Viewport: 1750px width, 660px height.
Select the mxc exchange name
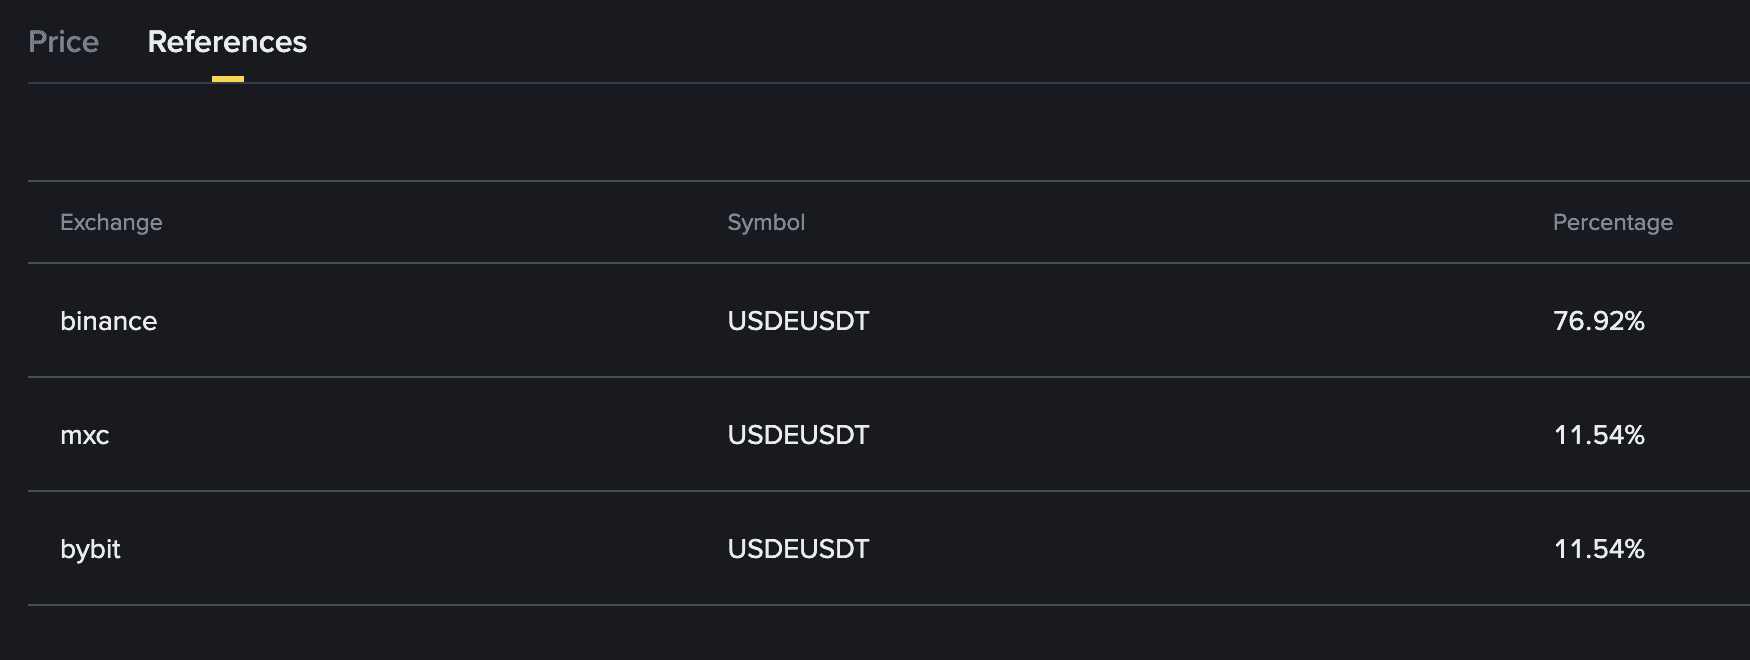point(85,435)
